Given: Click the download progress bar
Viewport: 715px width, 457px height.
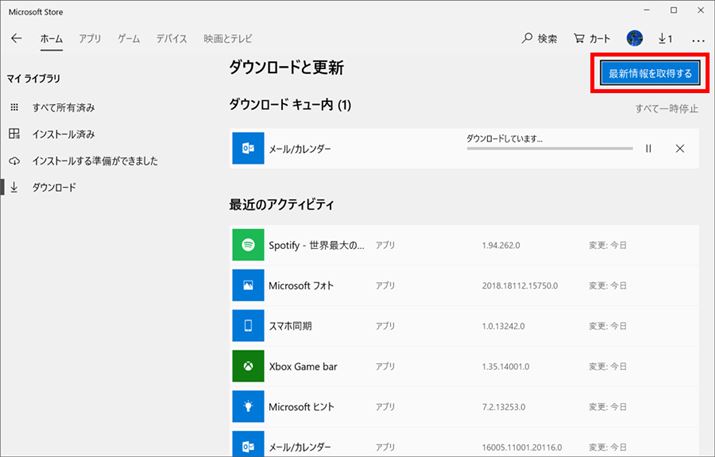Looking at the screenshot, I should 549,148.
